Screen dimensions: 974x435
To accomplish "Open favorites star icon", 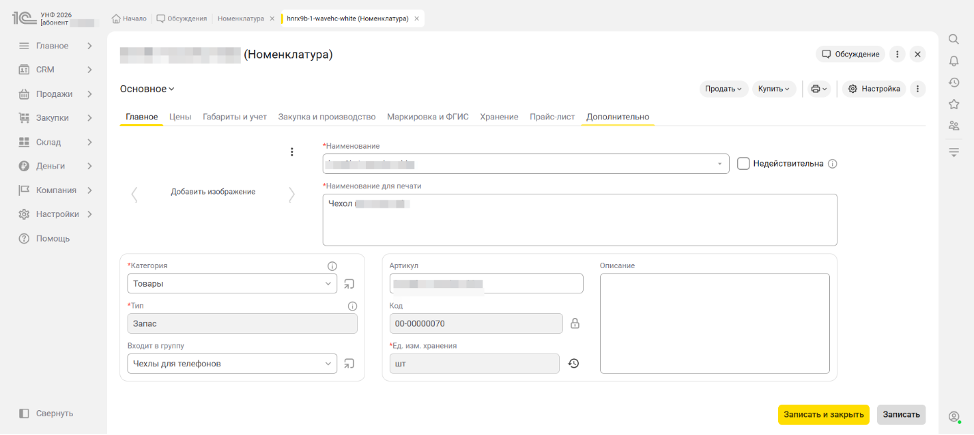I will pyautogui.click(x=954, y=104).
